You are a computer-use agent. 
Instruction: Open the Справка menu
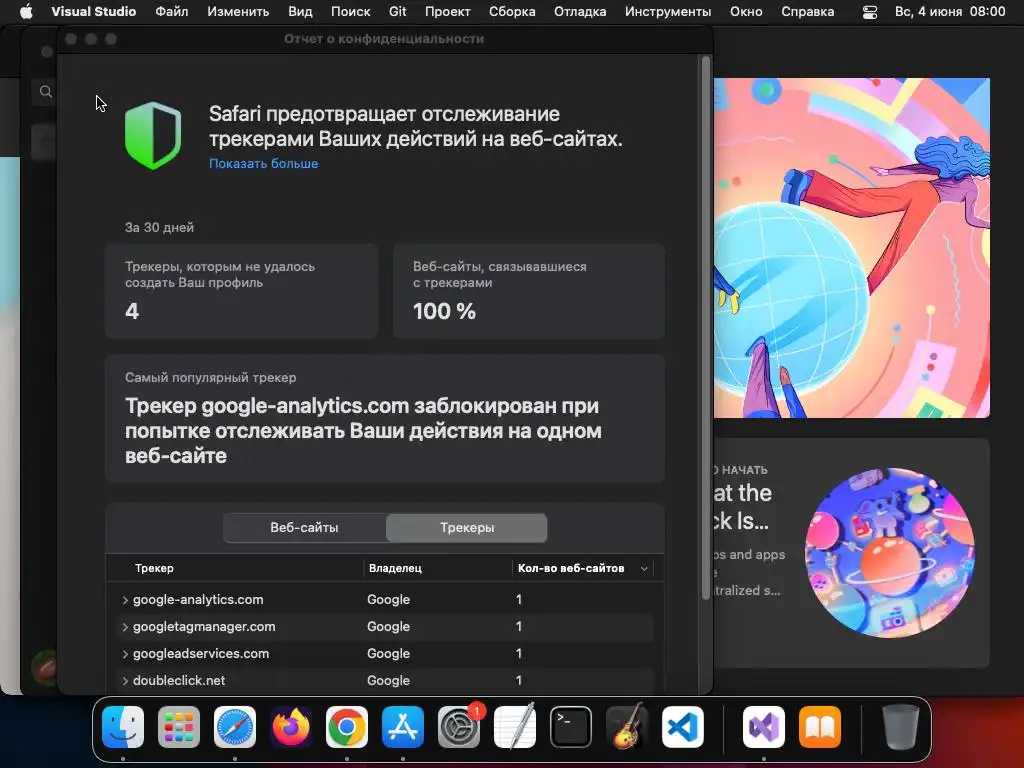coord(808,12)
